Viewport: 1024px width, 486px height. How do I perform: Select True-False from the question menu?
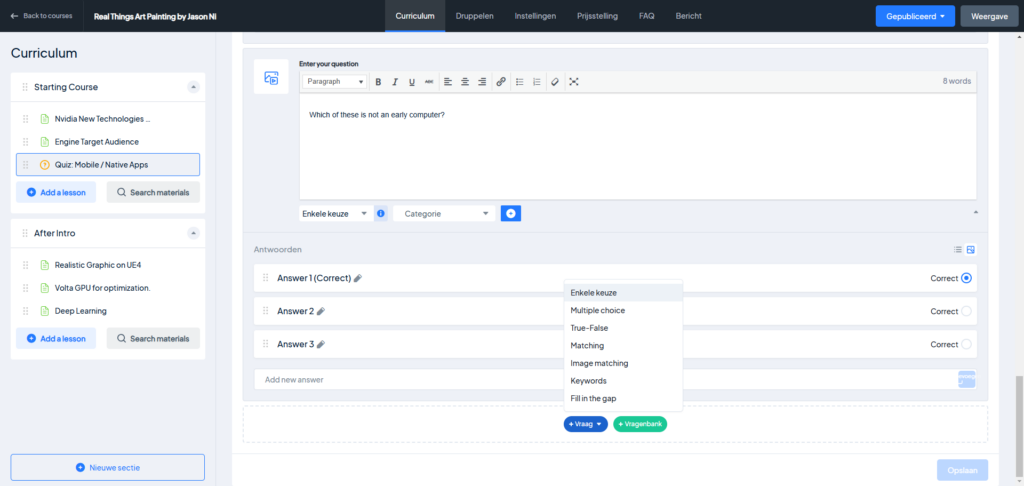[x=623, y=328]
